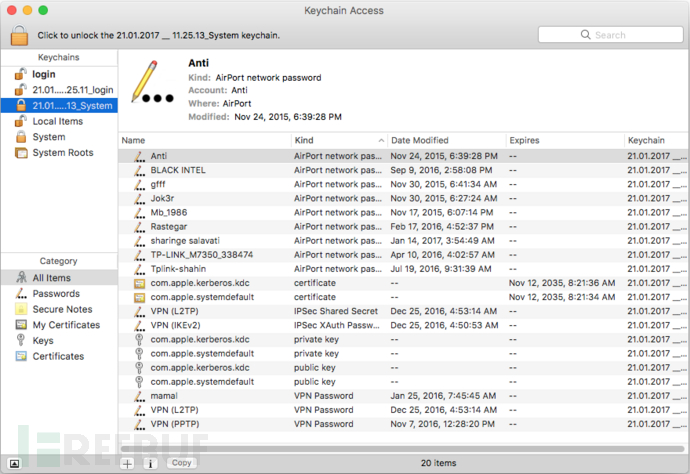Image resolution: width=690 pixels, height=474 pixels.
Task: Click the Keys category key icon
Action: (21, 340)
